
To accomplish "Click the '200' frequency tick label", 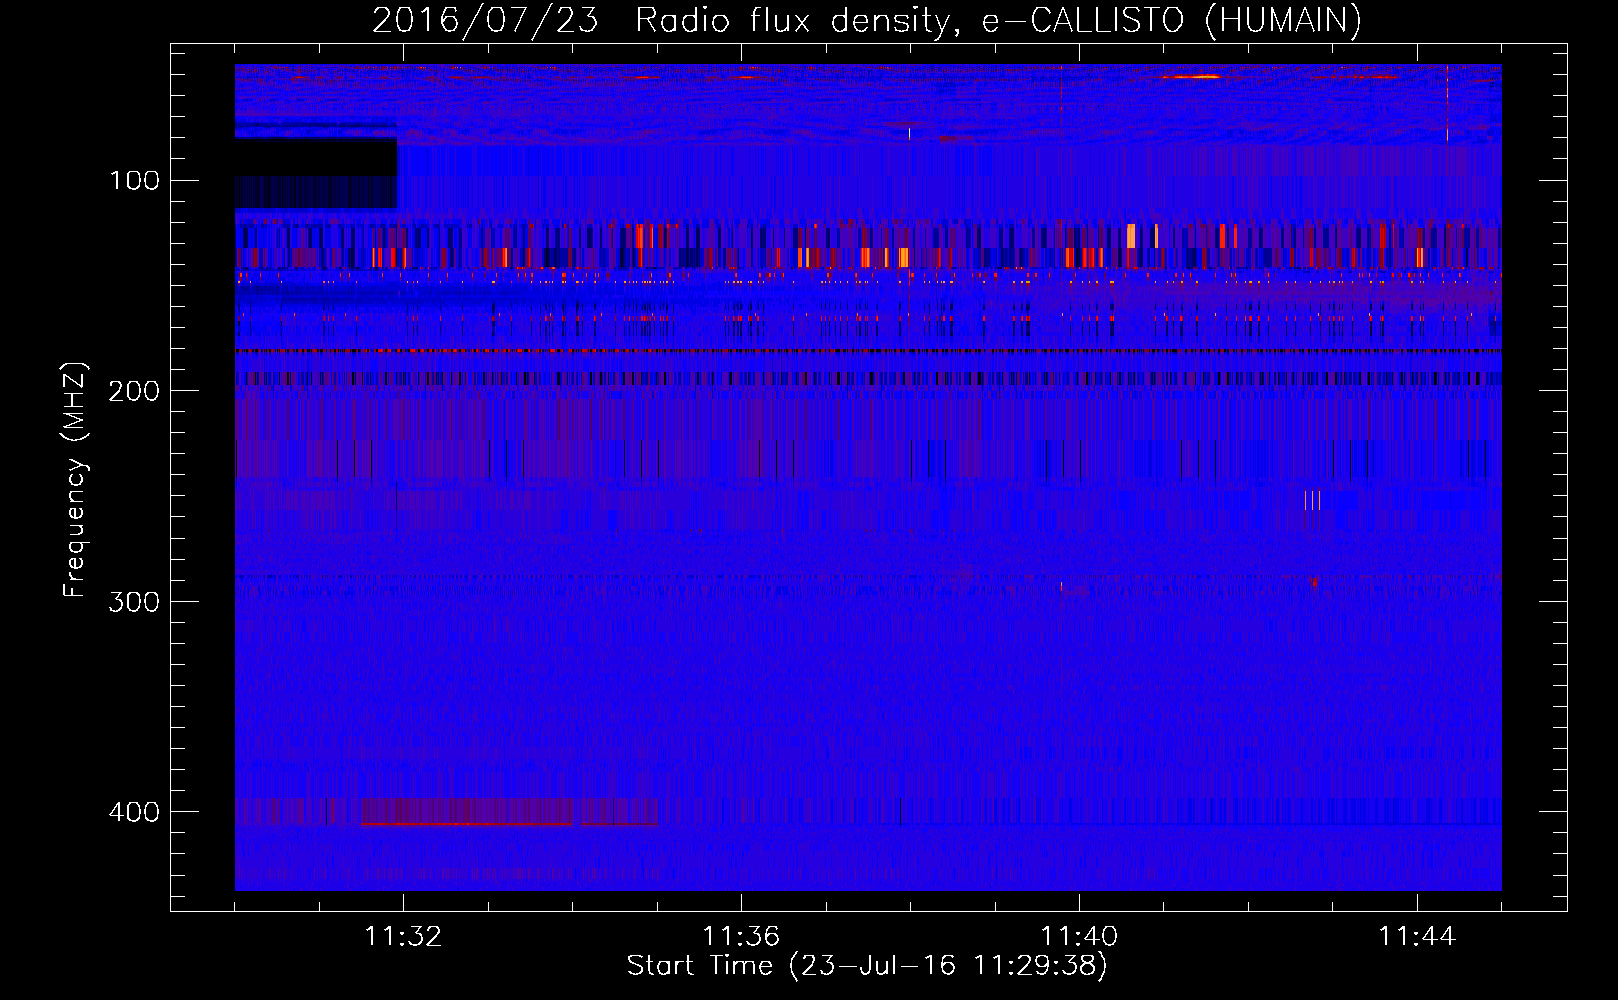I will (134, 391).
